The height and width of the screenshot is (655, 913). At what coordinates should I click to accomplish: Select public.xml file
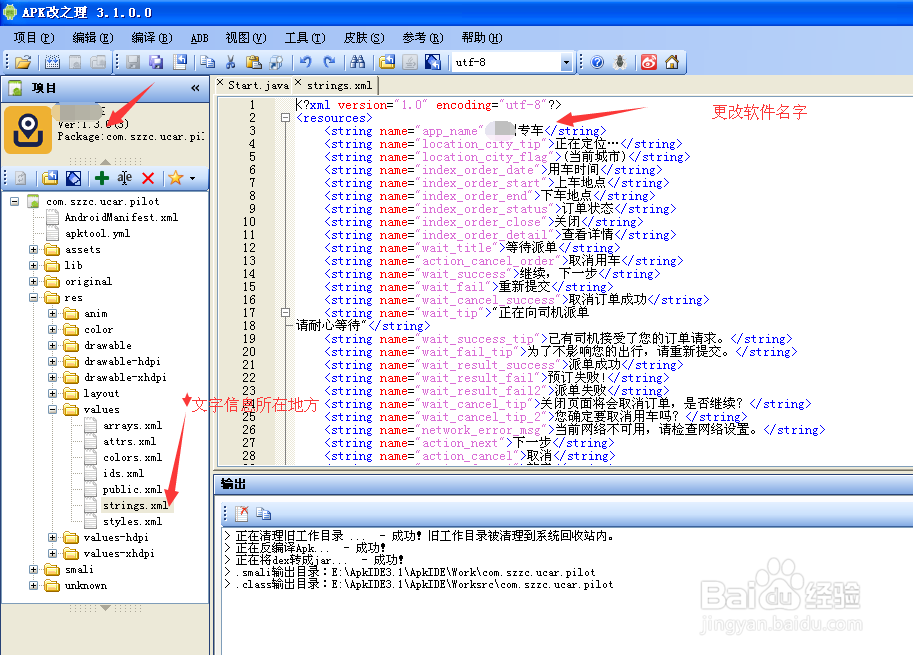(x=132, y=490)
